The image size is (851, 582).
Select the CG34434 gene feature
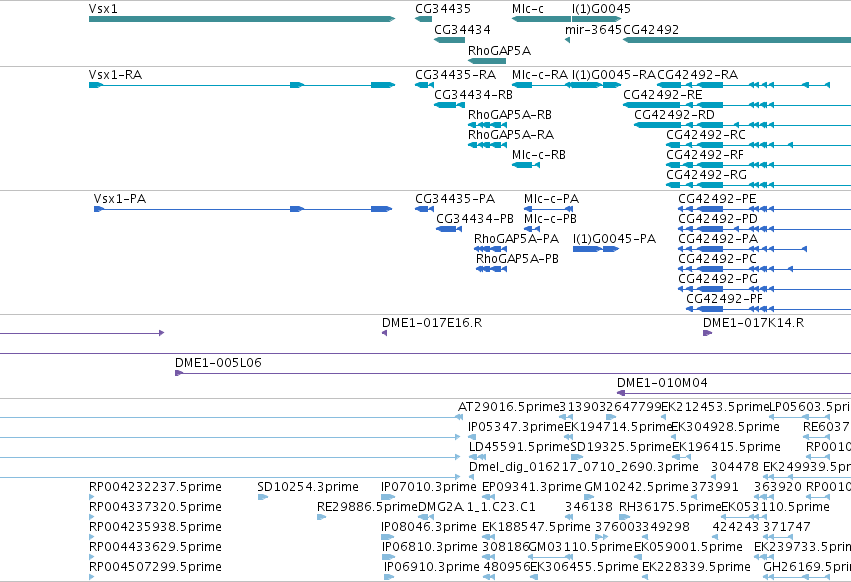click(x=449, y=40)
